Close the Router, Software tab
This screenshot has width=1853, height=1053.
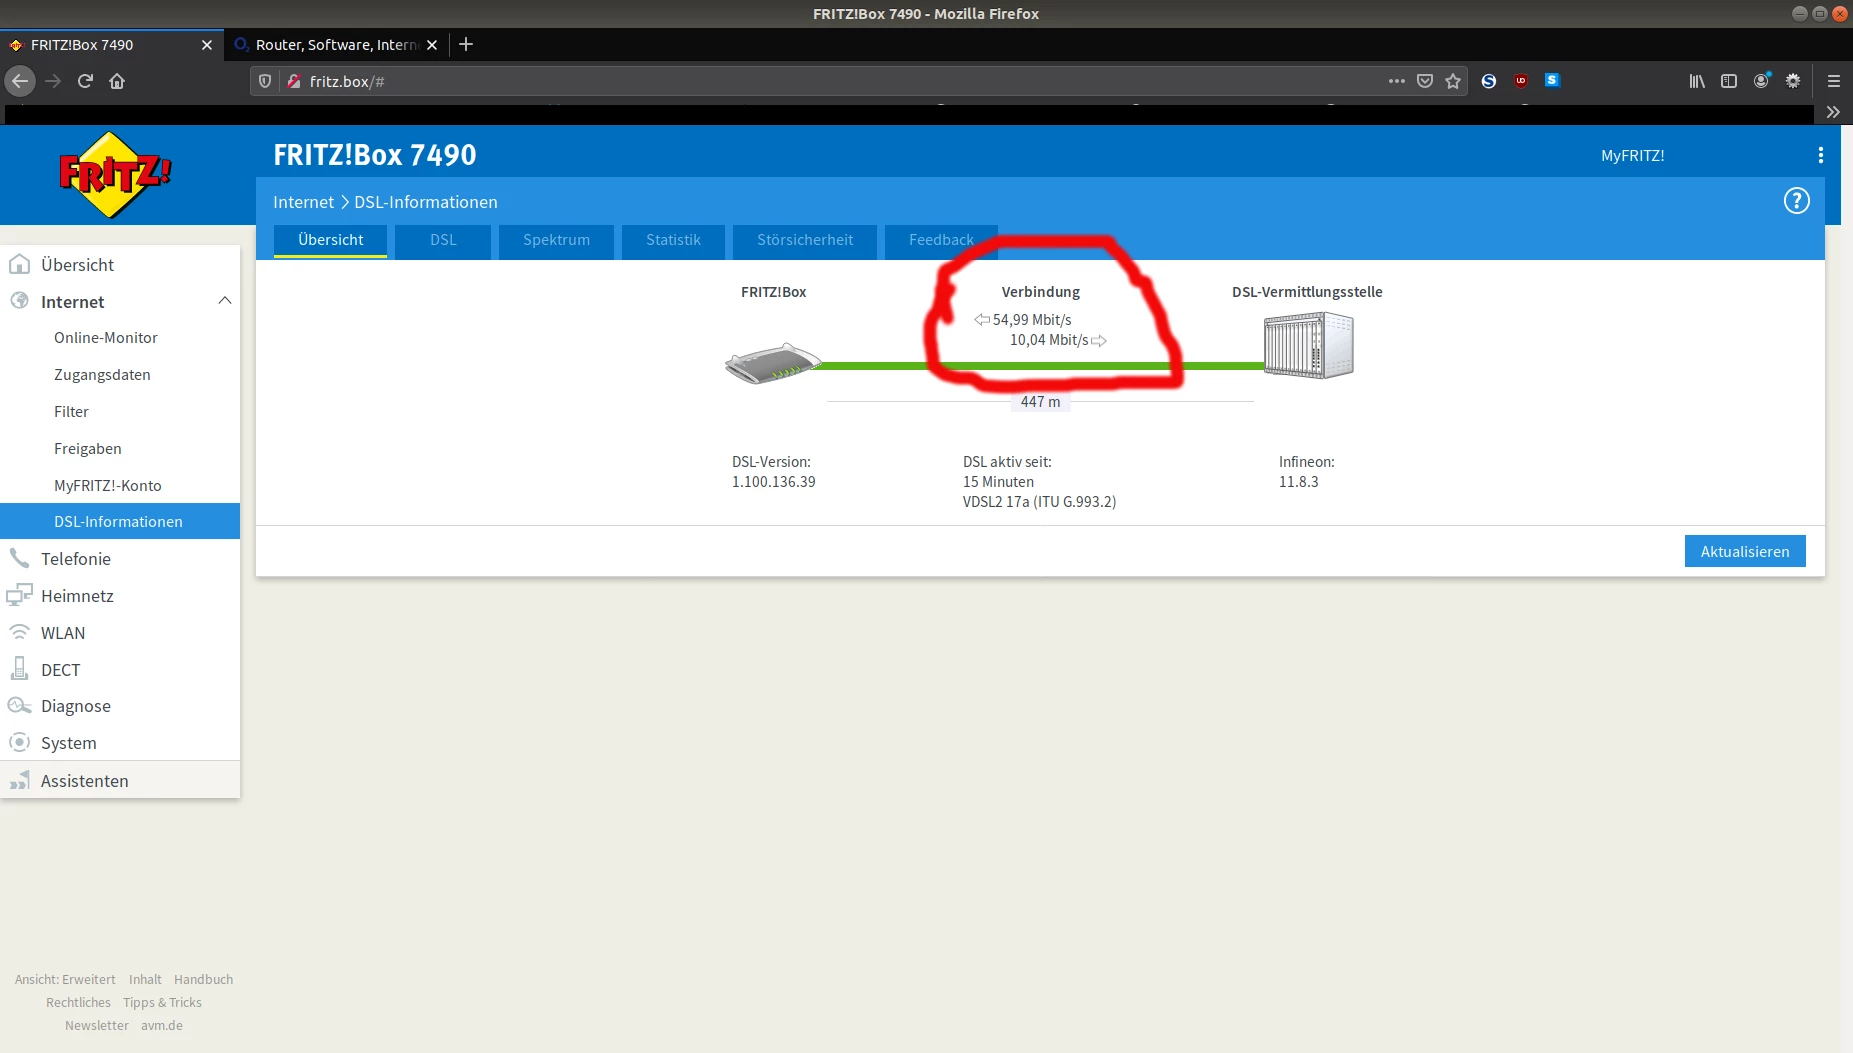[x=432, y=45]
